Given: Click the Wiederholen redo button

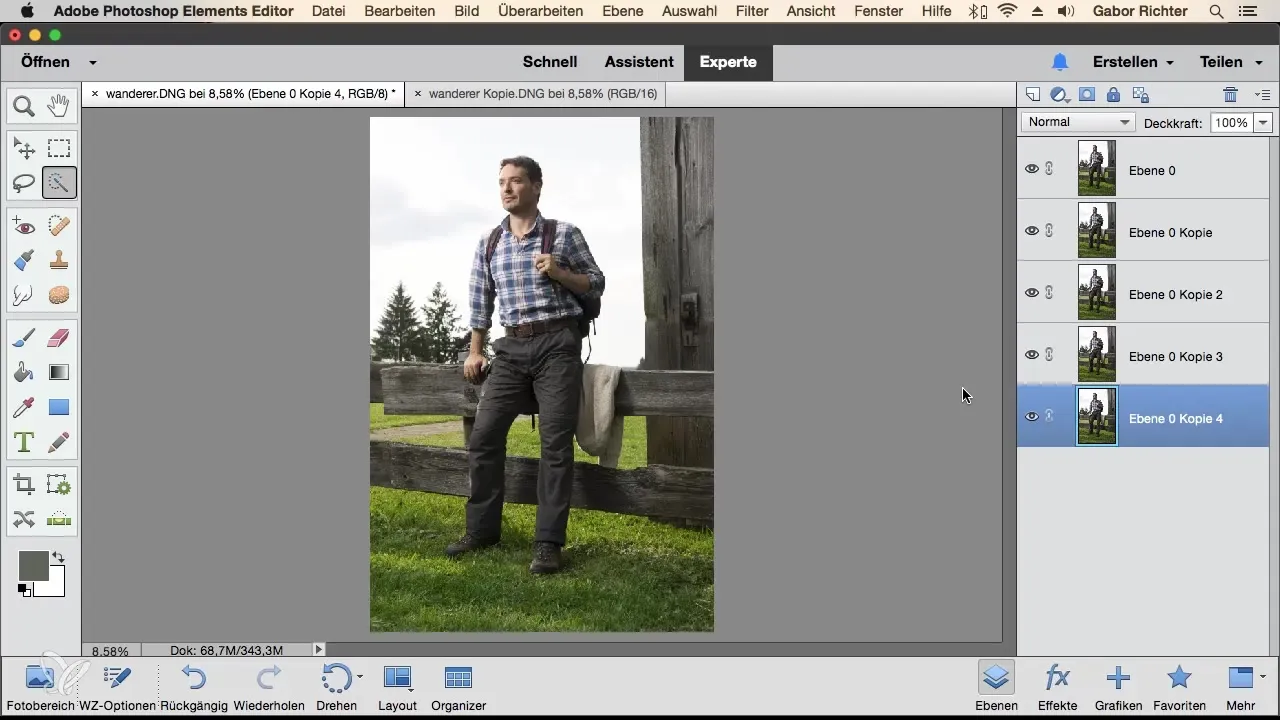Looking at the screenshot, I should (269, 688).
